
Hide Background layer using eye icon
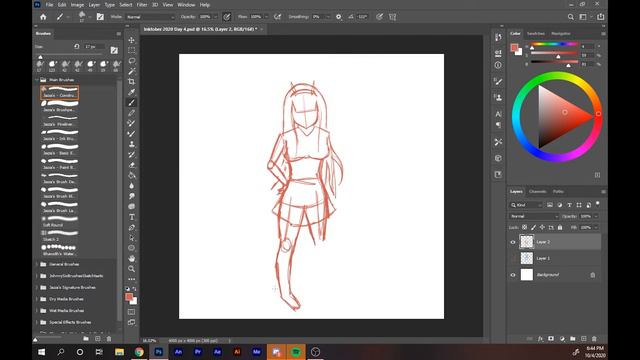[x=513, y=275]
